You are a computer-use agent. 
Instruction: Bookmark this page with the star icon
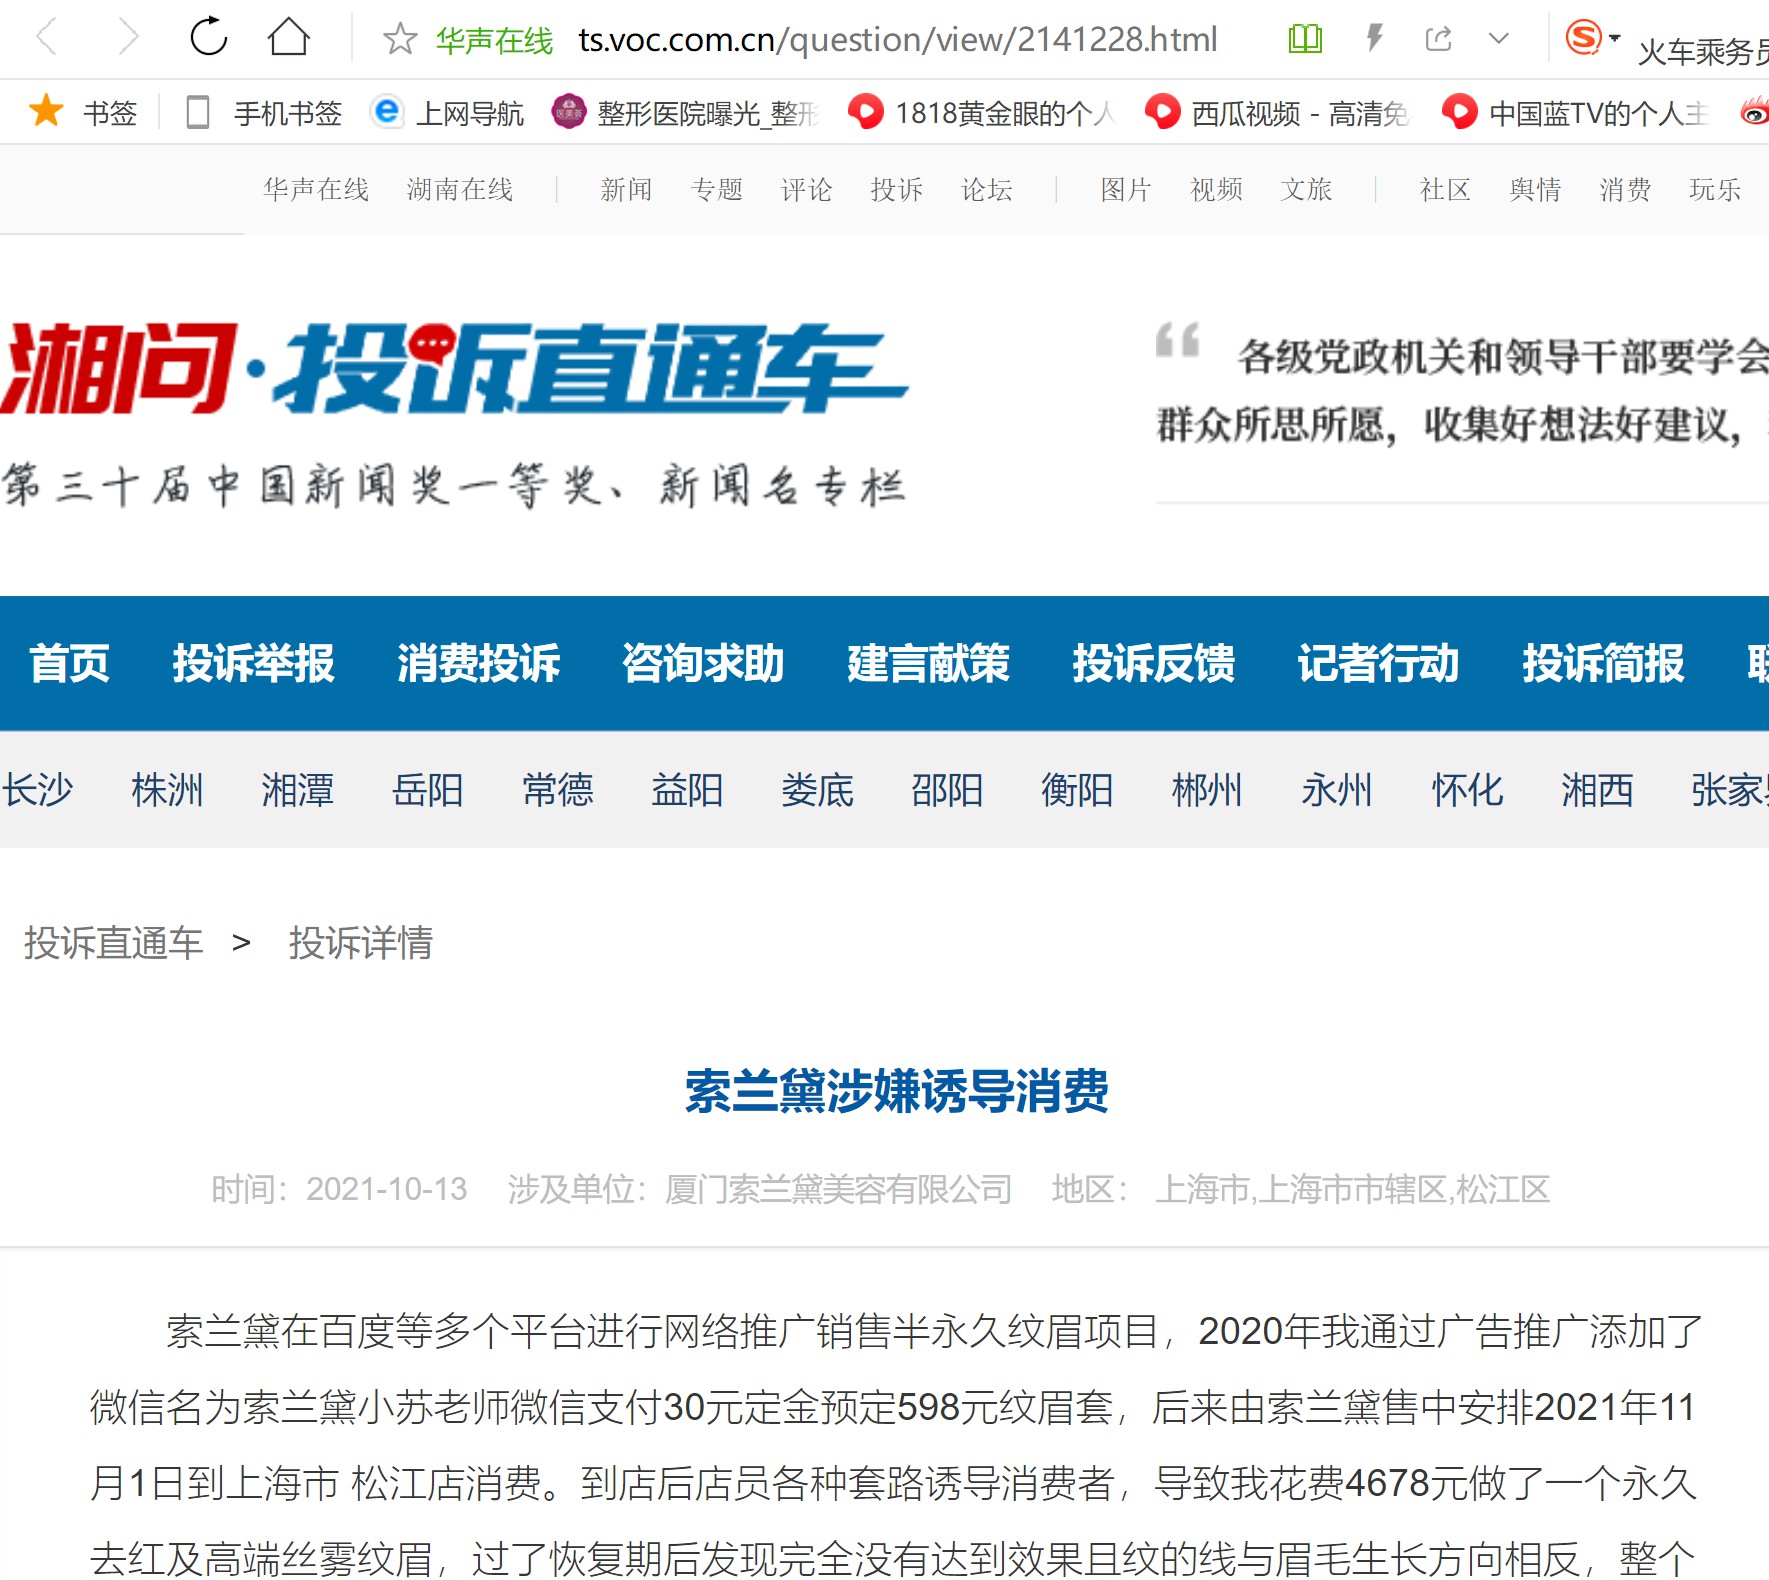400,39
